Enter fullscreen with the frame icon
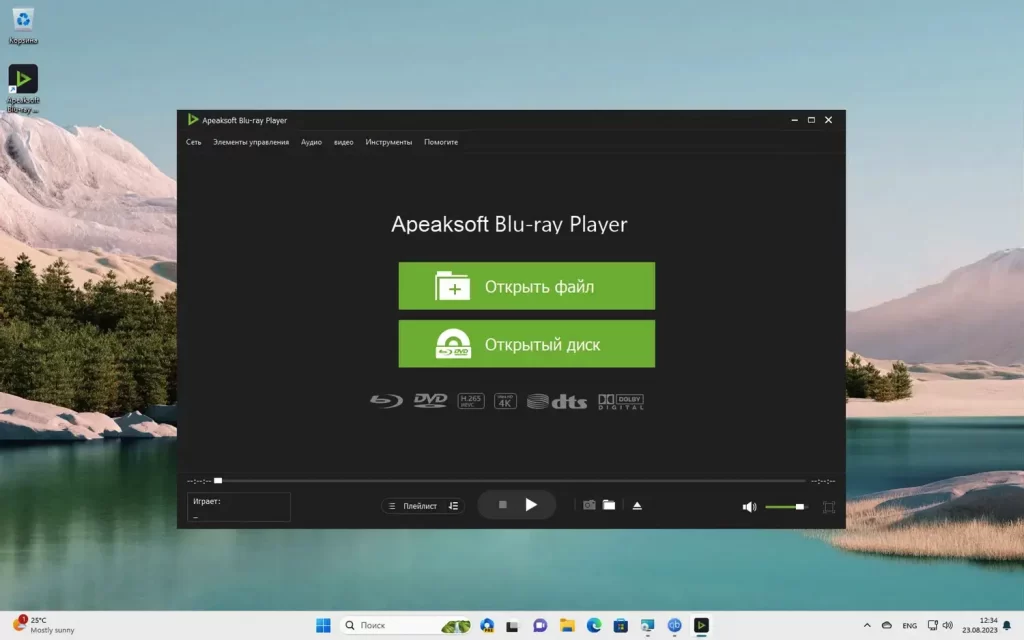Image resolution: width=1024 pixels, height=640 pixels. tap(827, 507)
